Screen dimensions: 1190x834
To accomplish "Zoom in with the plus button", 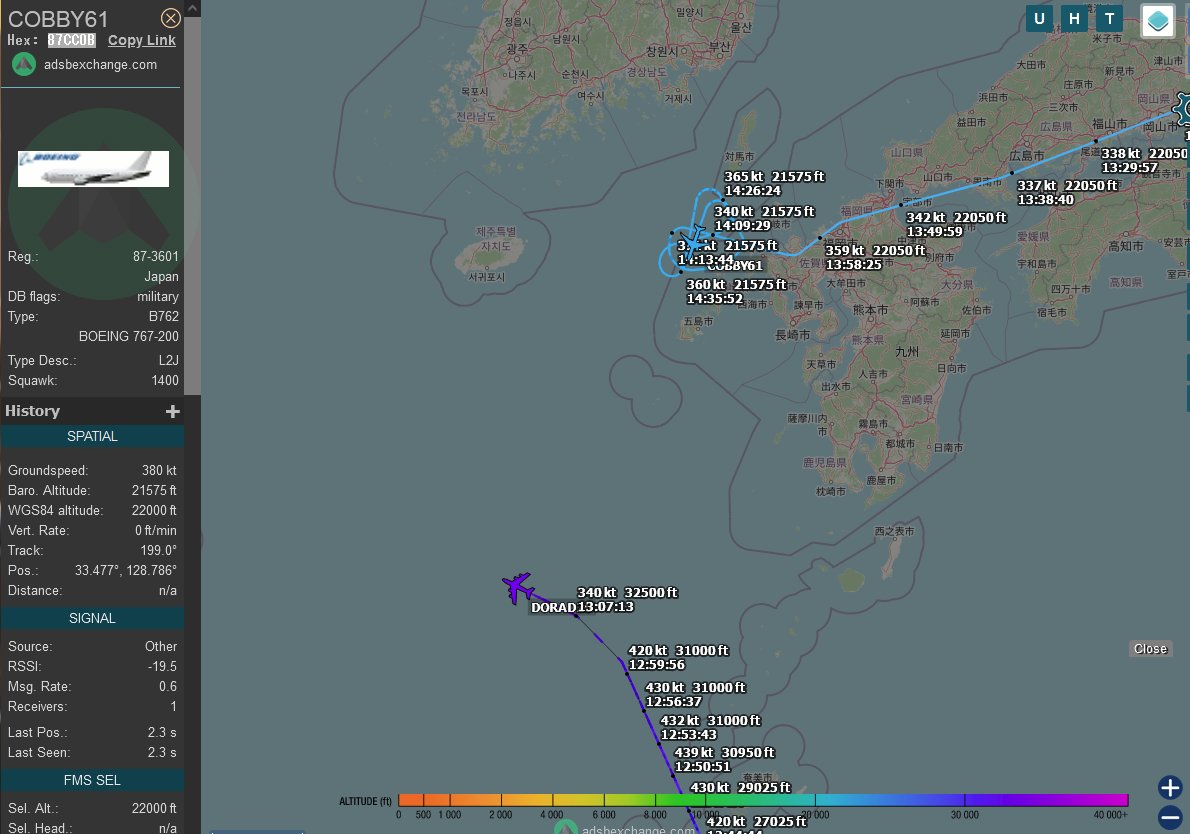I will [x=1170, y=788].
